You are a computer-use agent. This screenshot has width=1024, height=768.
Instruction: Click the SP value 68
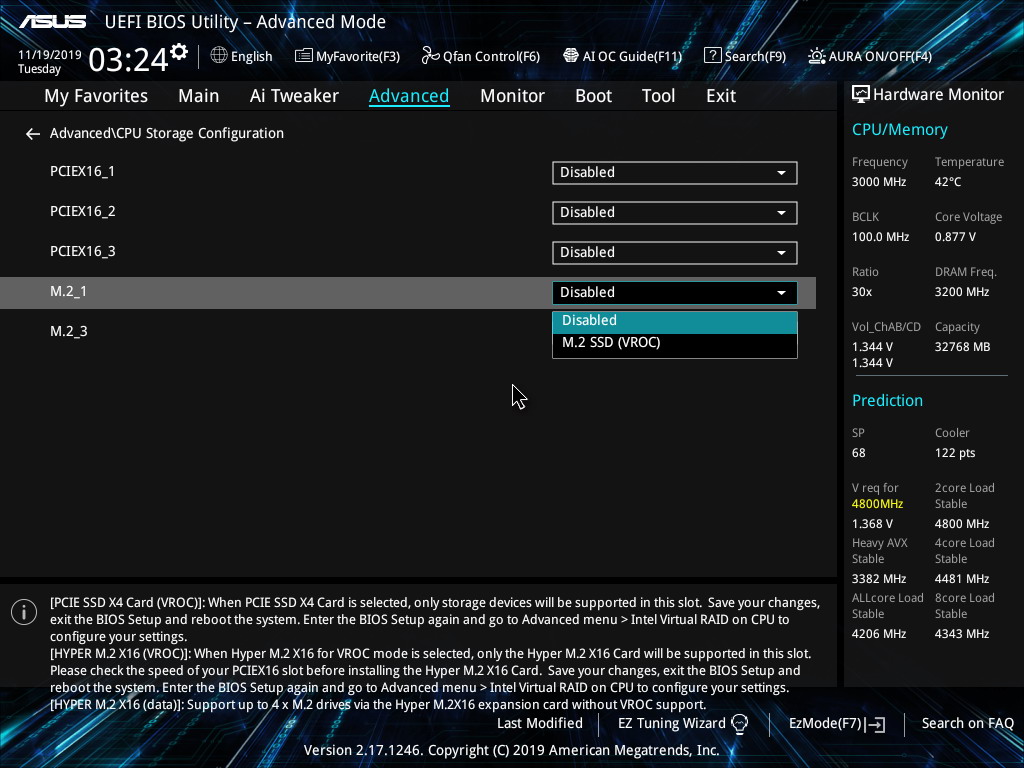[x=859, y=453]
